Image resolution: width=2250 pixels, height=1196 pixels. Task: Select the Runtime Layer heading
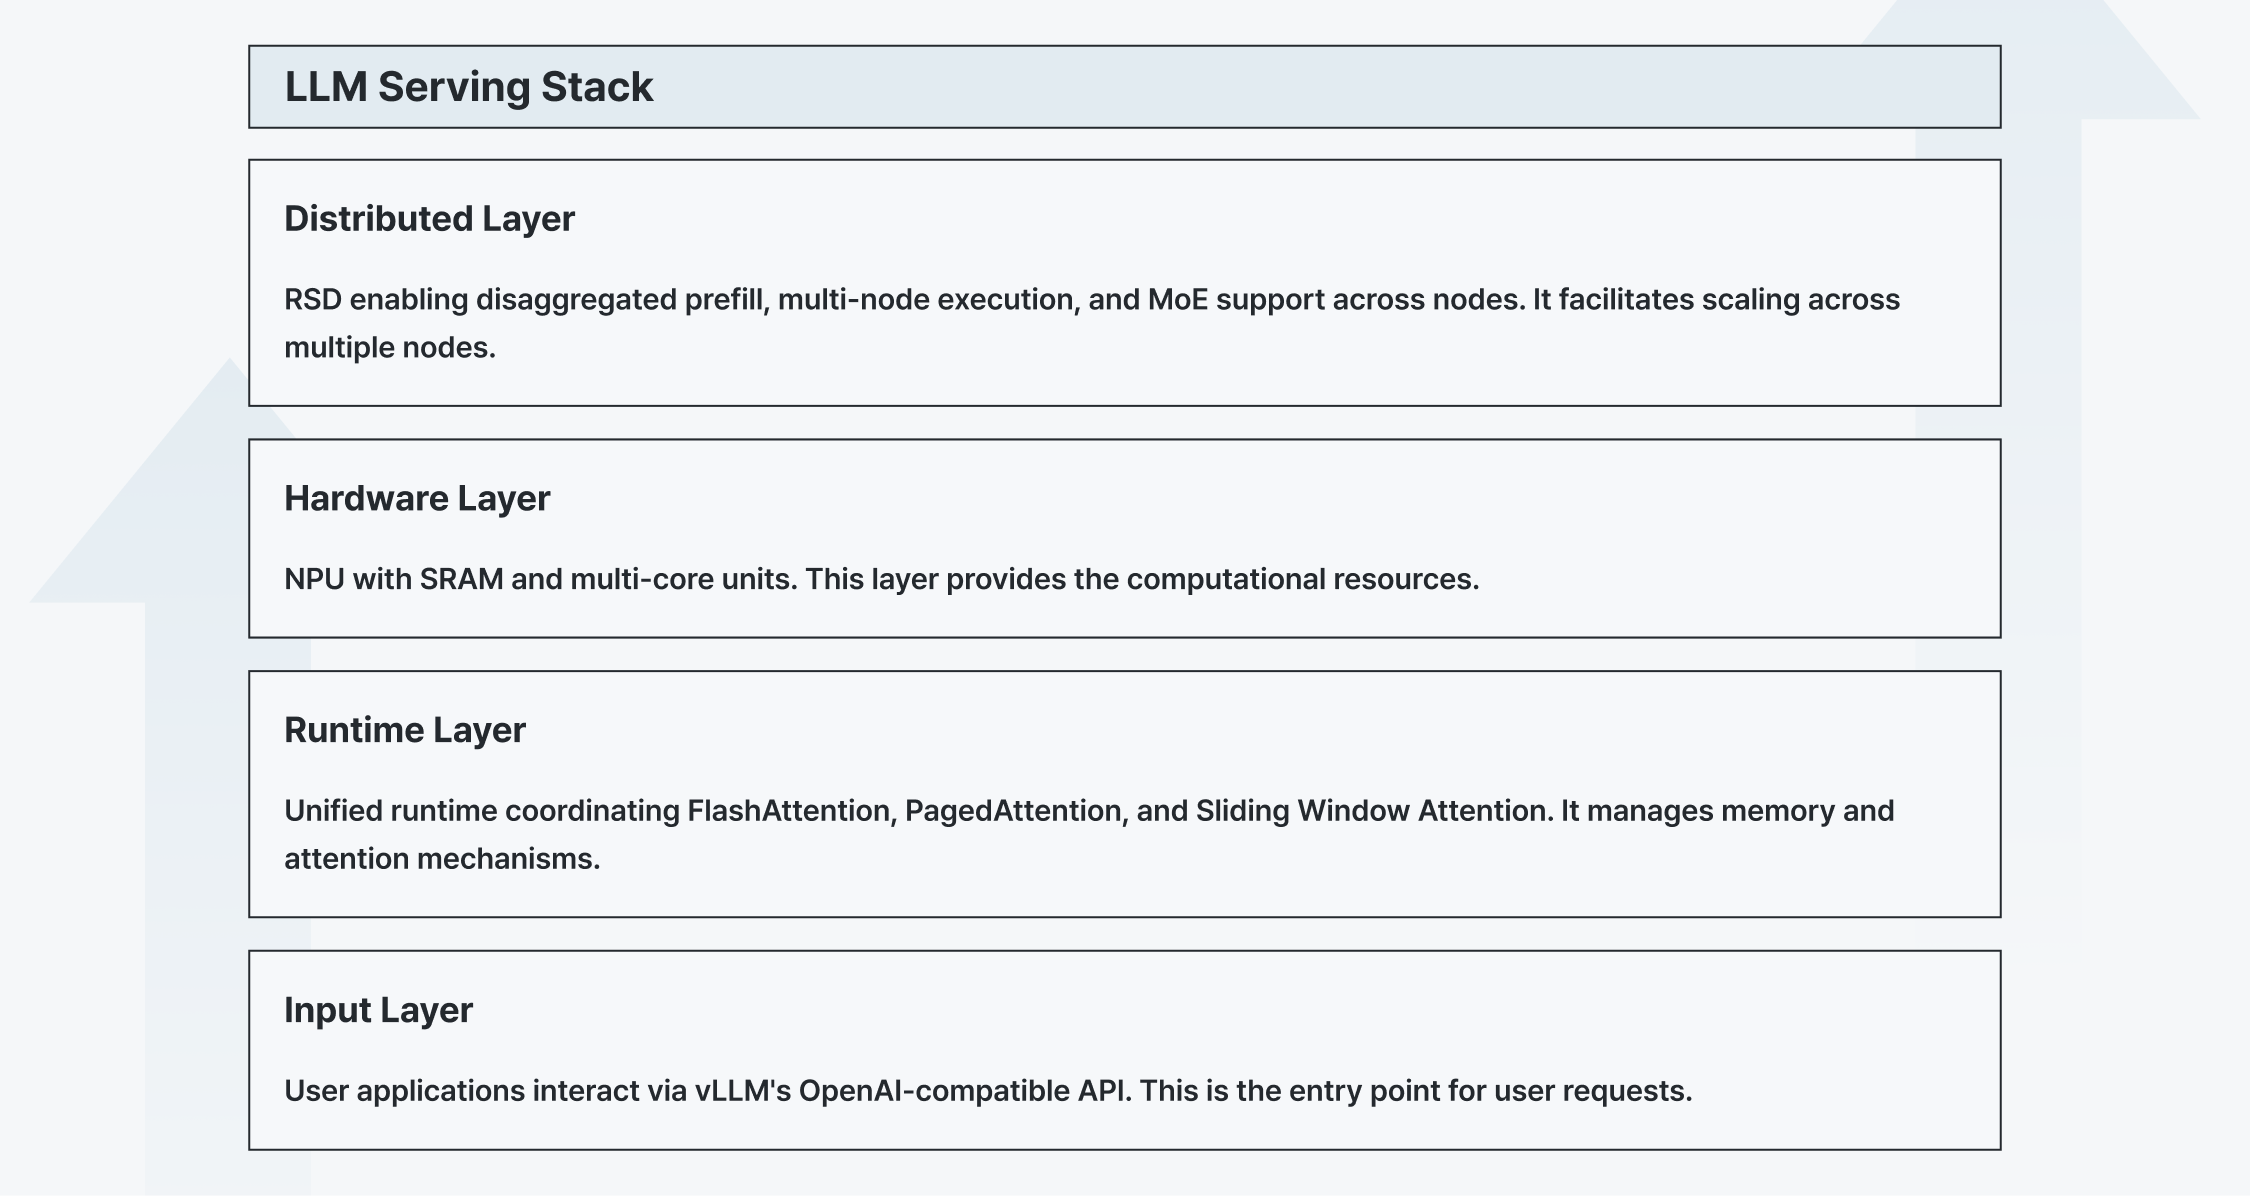coord(404,730)
